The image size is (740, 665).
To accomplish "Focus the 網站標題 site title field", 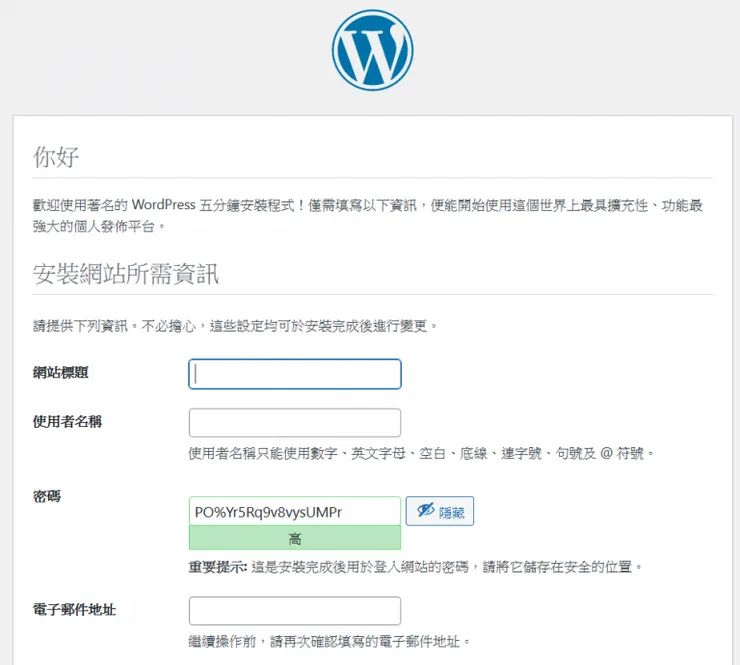I will click(295, 374).
